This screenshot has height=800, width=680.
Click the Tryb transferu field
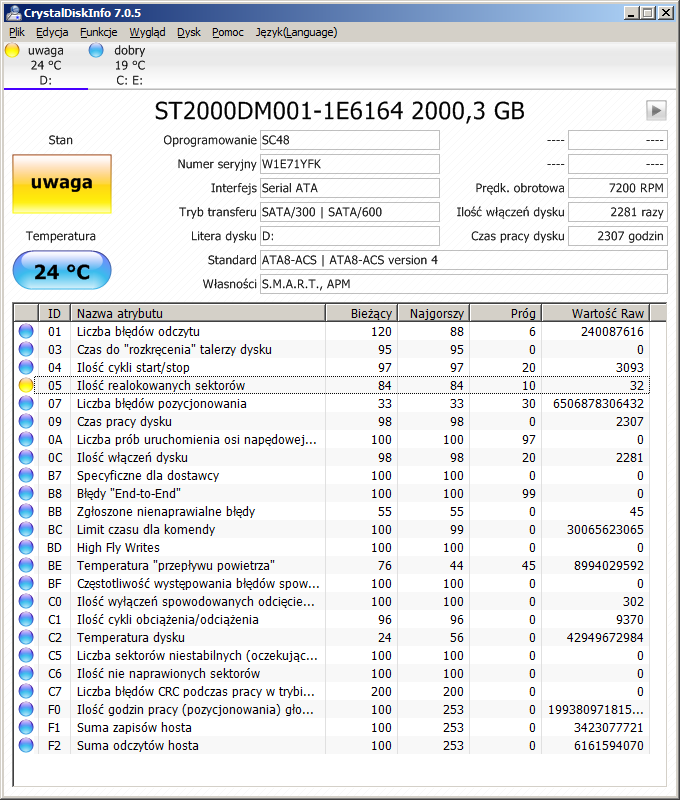(349, 212)
